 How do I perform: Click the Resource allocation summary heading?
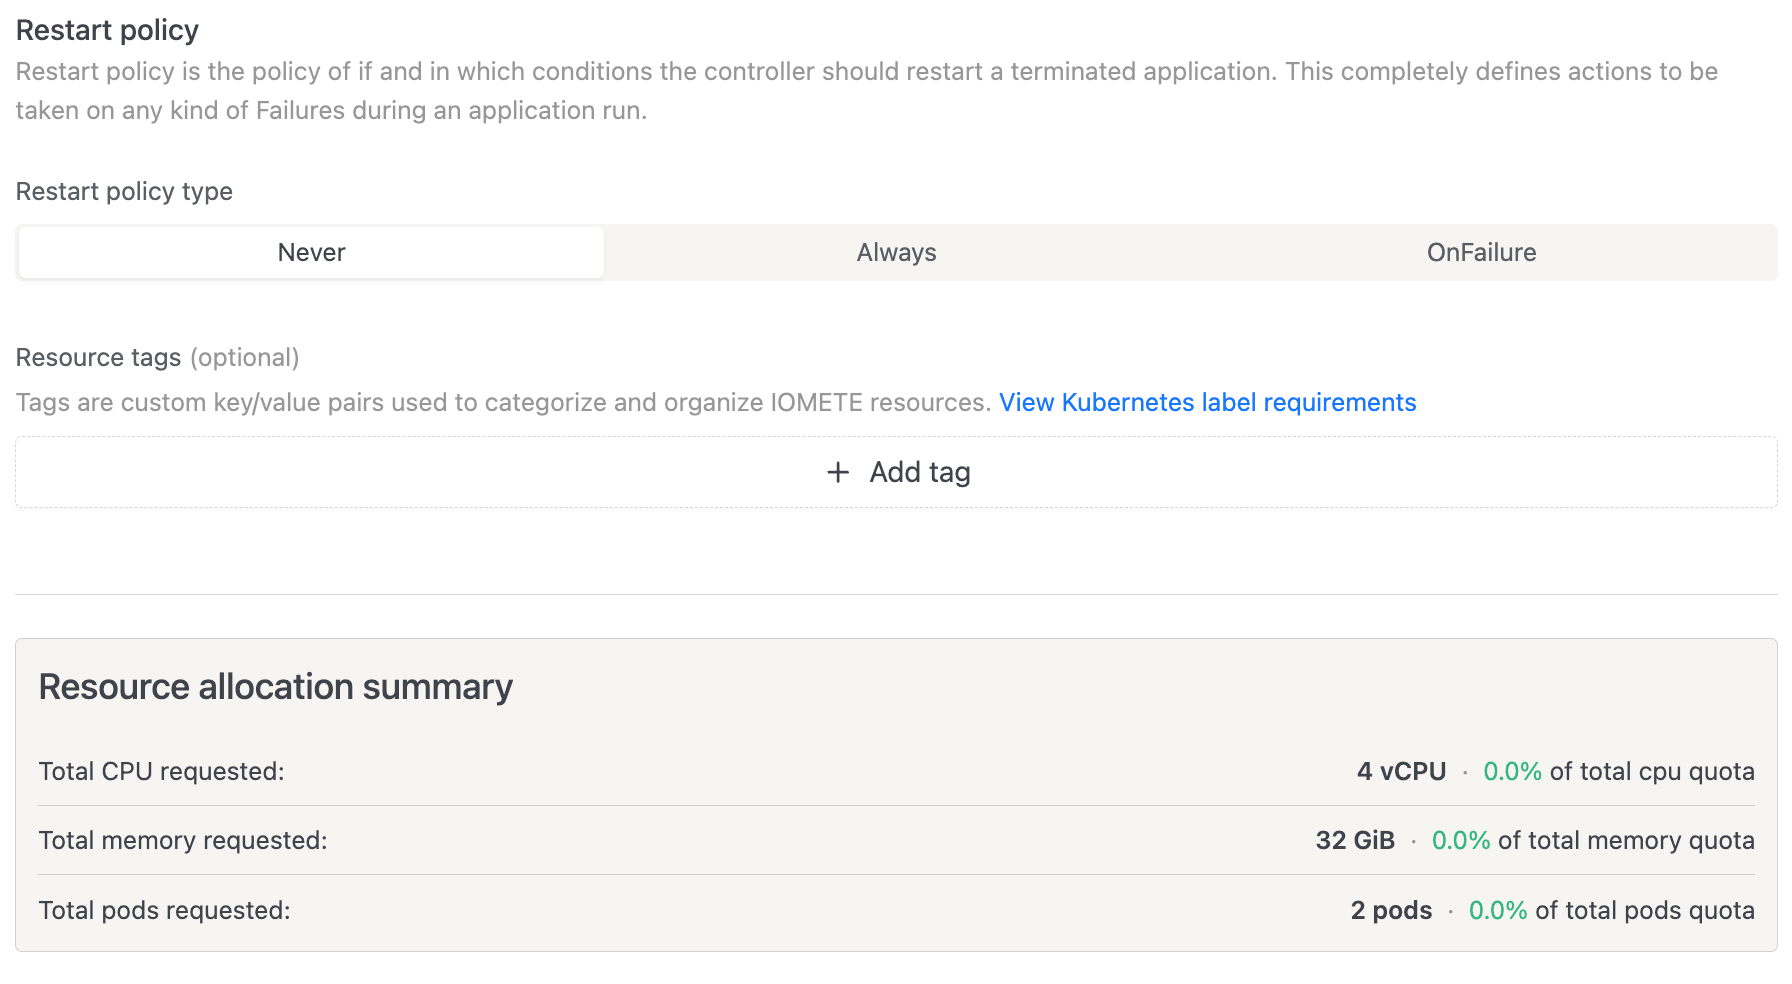pyautogui.click(x=275, y=687)
